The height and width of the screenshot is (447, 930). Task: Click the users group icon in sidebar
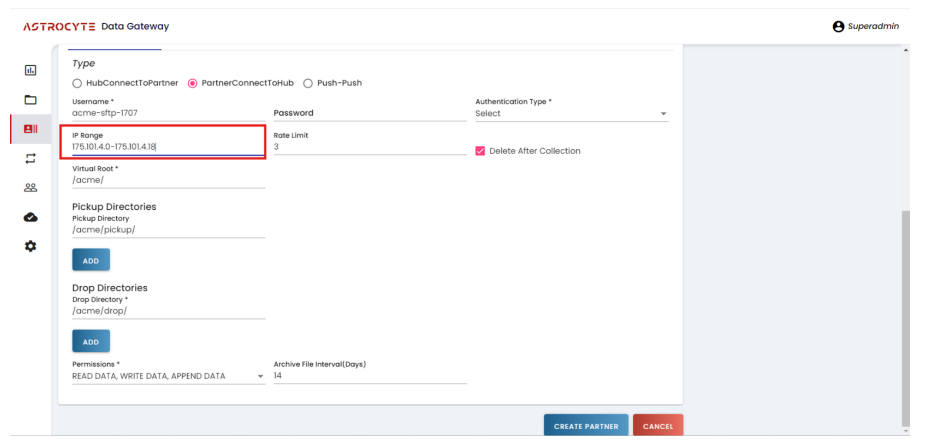[x=30, y=187]
